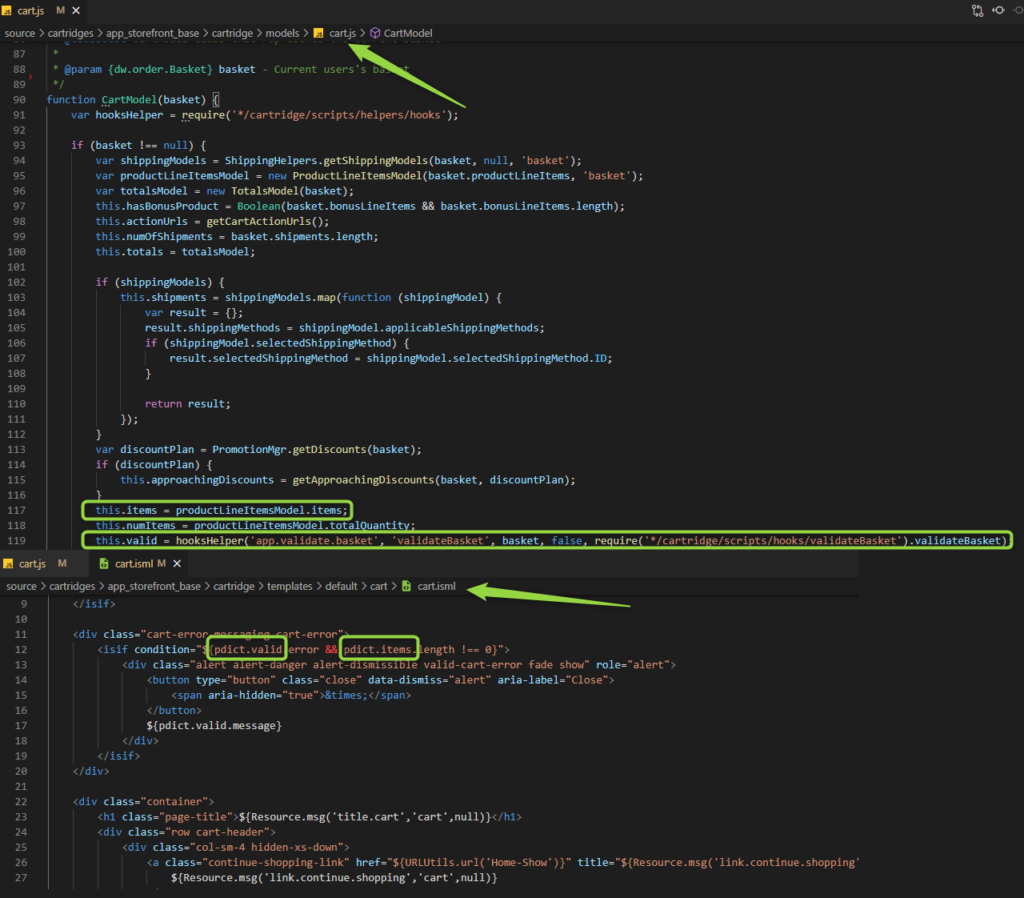
Task: Open the compare changes icon in top-right
Action: click(x=977, y=10)
